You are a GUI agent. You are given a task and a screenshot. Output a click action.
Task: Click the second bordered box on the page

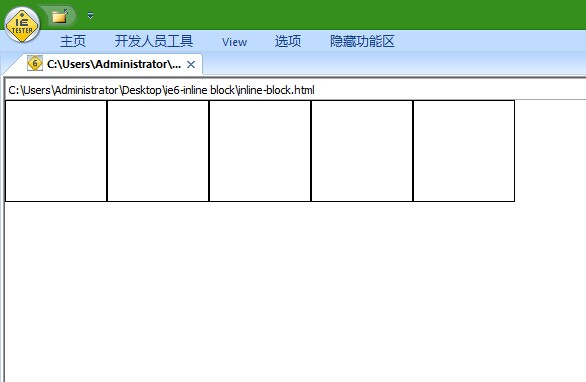(158, 151)
